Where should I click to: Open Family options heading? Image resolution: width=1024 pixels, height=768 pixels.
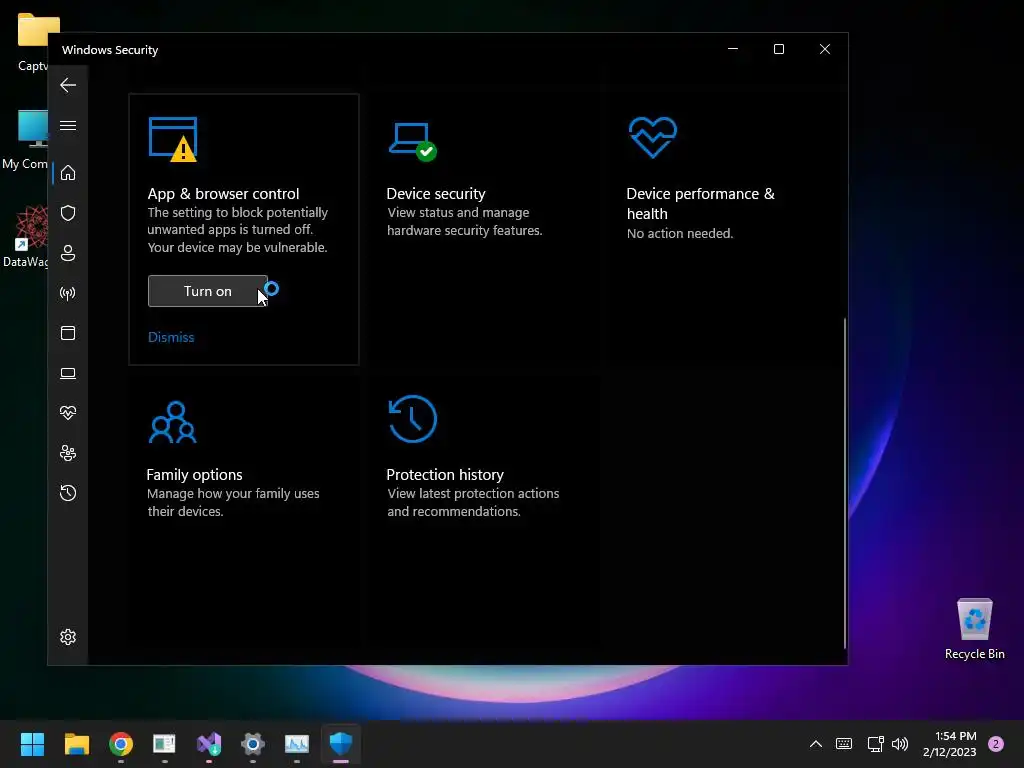195,475
